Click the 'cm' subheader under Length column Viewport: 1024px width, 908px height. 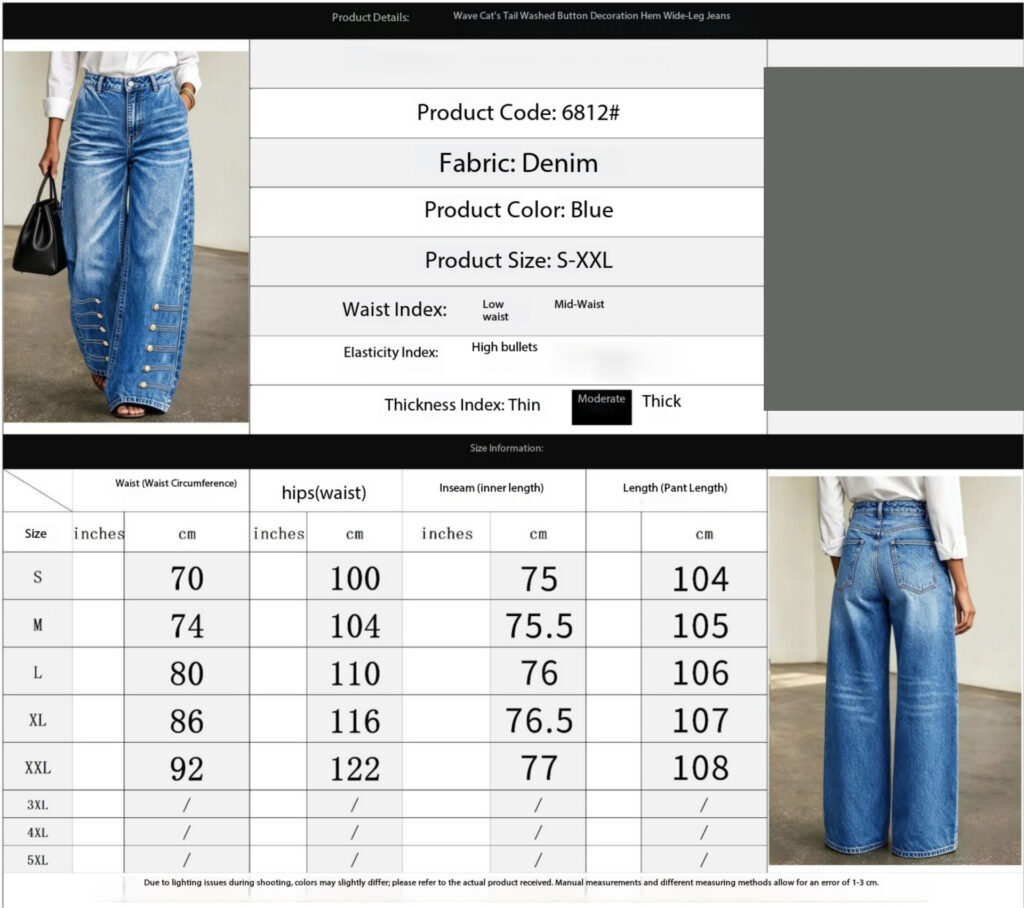click(704, 534)
